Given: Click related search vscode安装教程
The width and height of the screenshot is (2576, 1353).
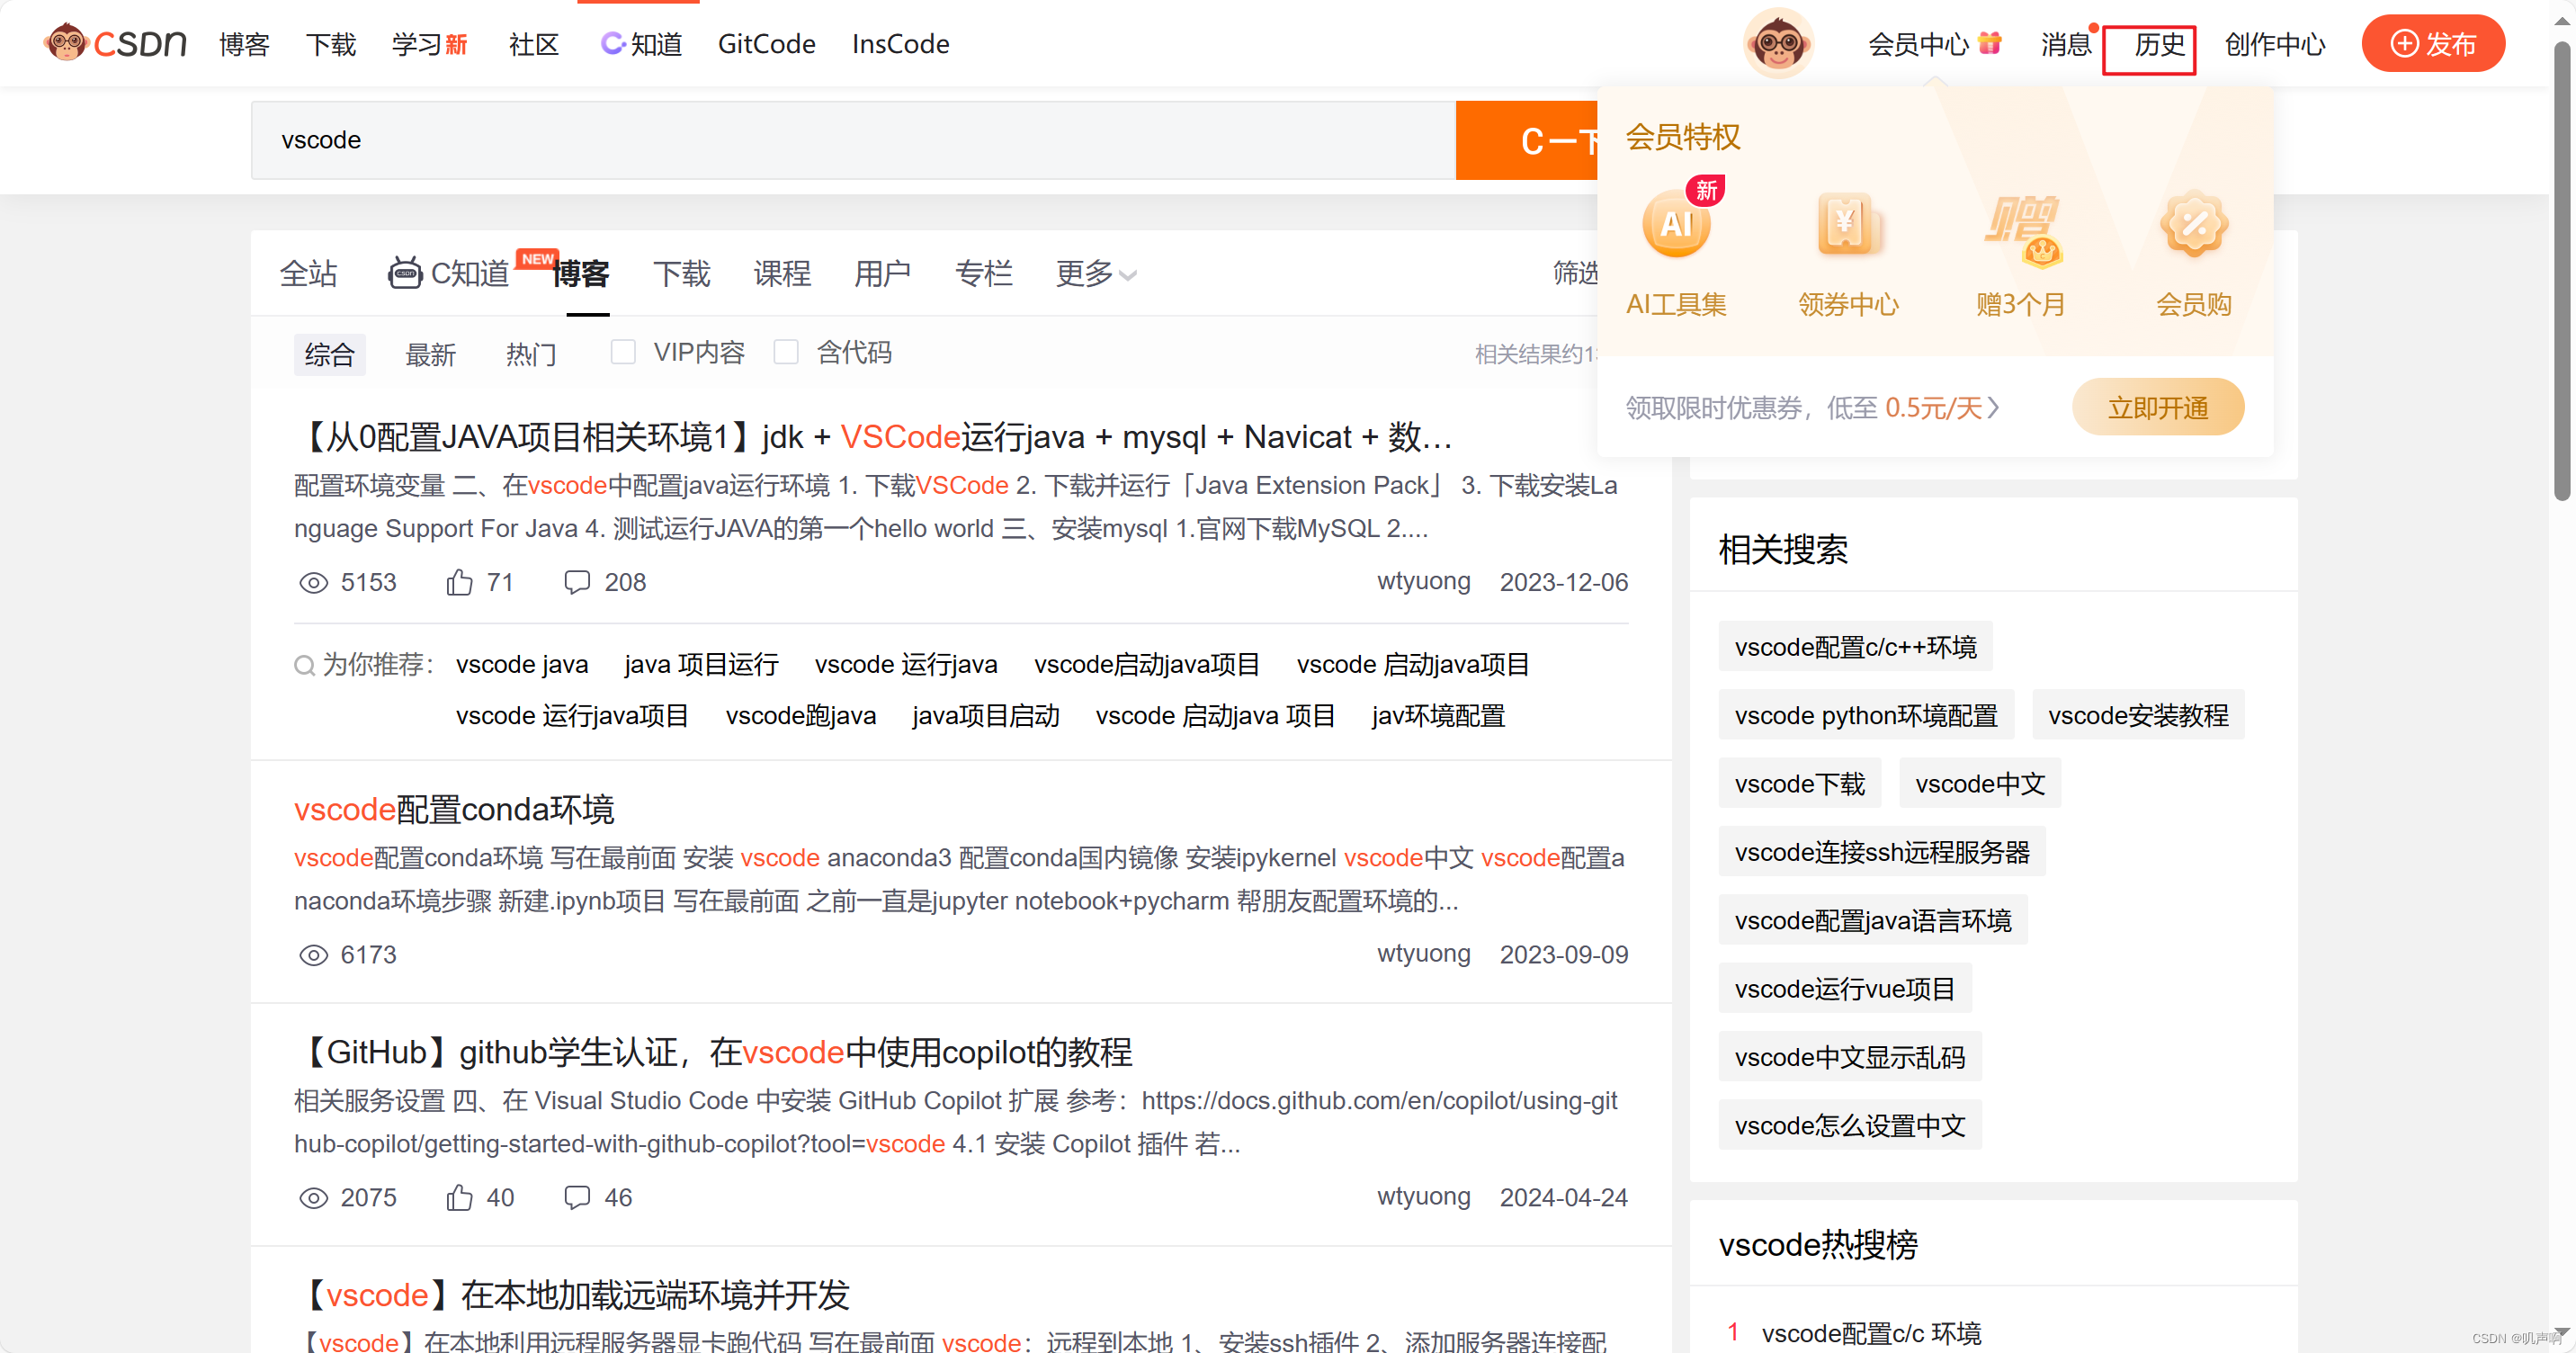Looking at the screenshot, I should [2138, 715].
